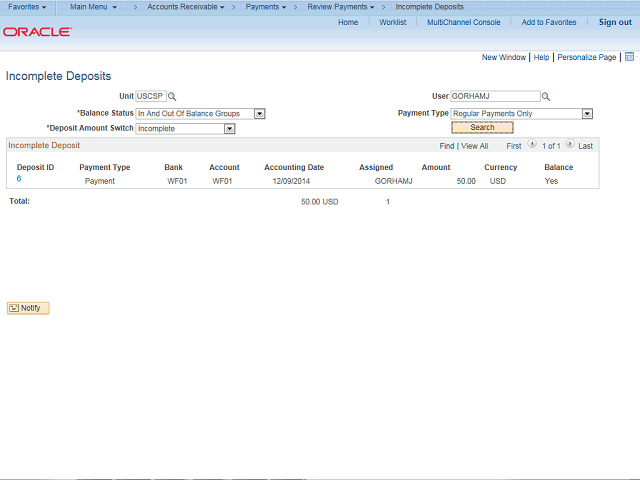Image resolution: width=640 pixels, height=480 pixels.
Task: Click the 1 of 1 row counter
Action: [x=551, y=146]
